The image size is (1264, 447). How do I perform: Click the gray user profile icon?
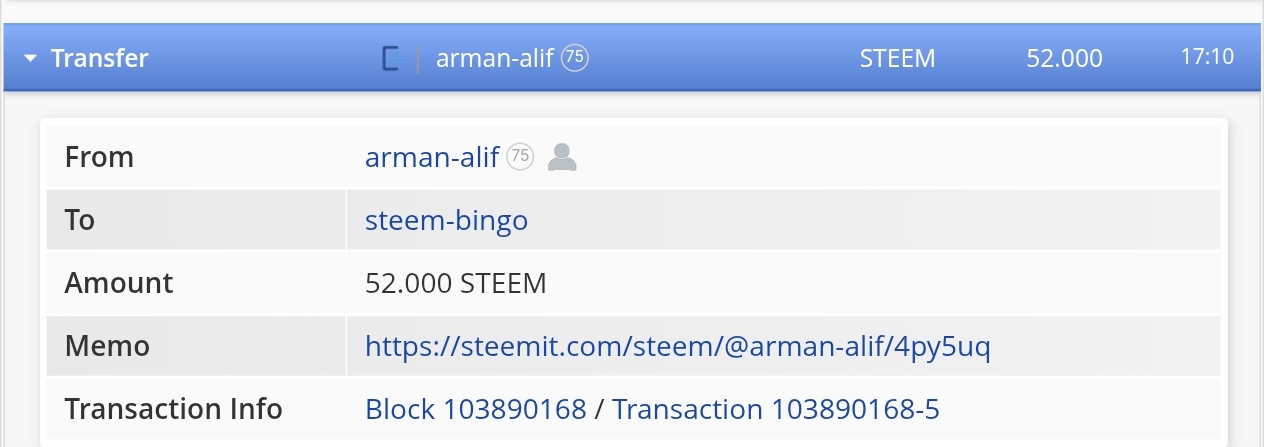click(563, 157)
